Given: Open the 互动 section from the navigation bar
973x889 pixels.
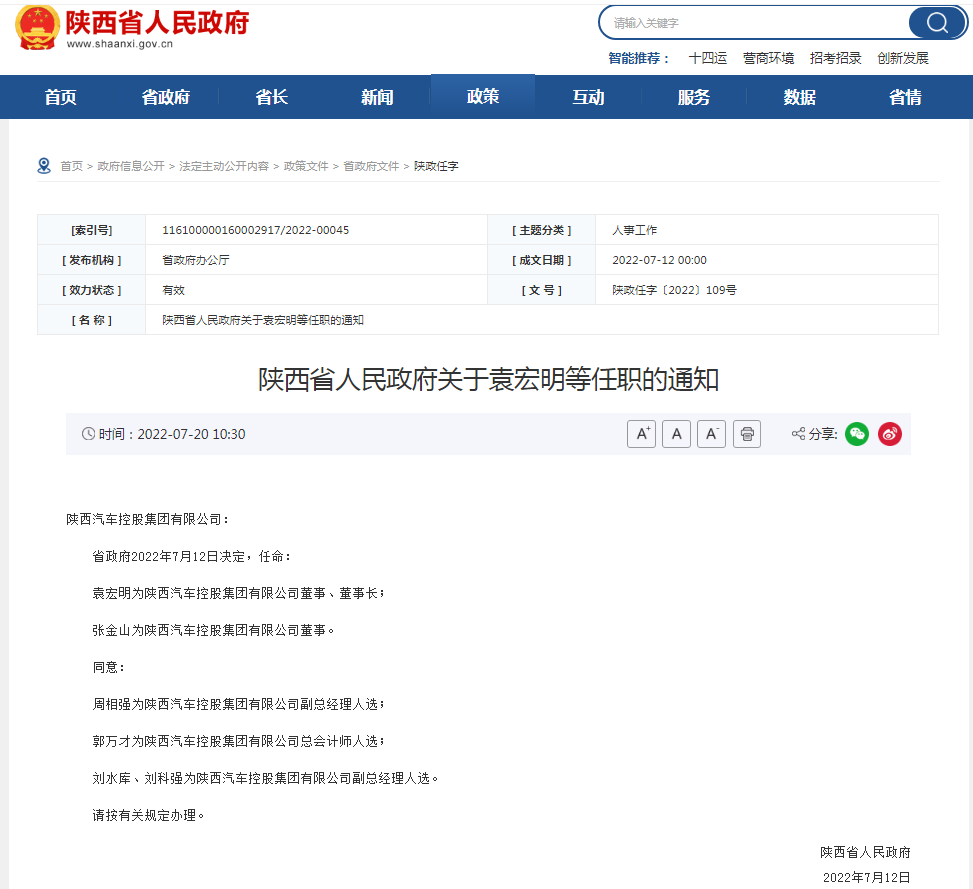Looking at the screenshot, I should click(588, 97).
